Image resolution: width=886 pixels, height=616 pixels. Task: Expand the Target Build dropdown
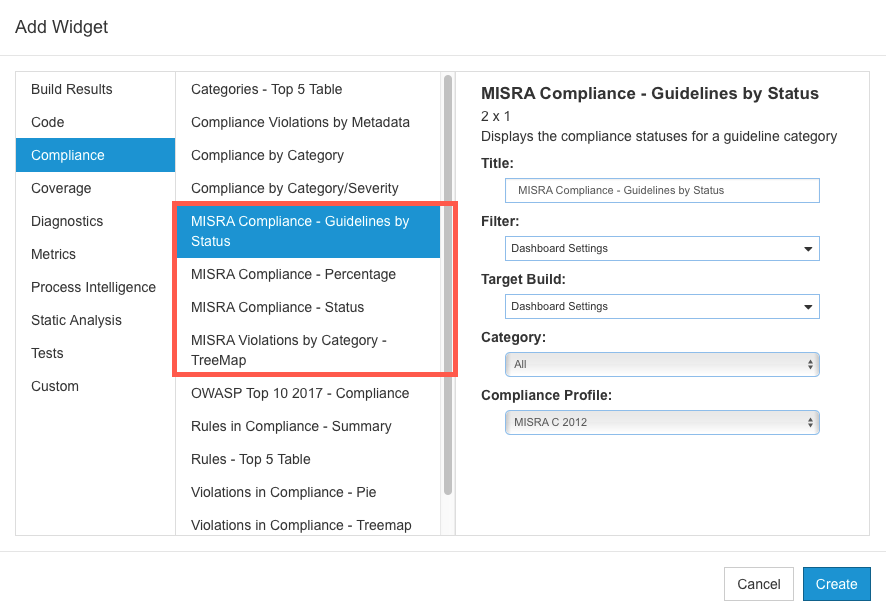coord(662,306)
